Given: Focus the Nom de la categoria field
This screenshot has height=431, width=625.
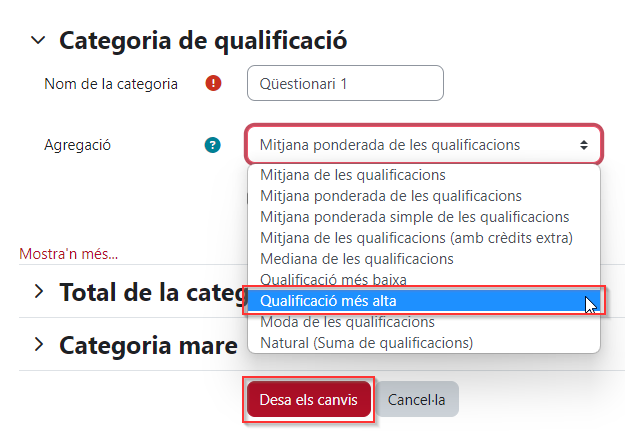Looking at the screenshot, I should pyautogui.click(x=345, y=83).
